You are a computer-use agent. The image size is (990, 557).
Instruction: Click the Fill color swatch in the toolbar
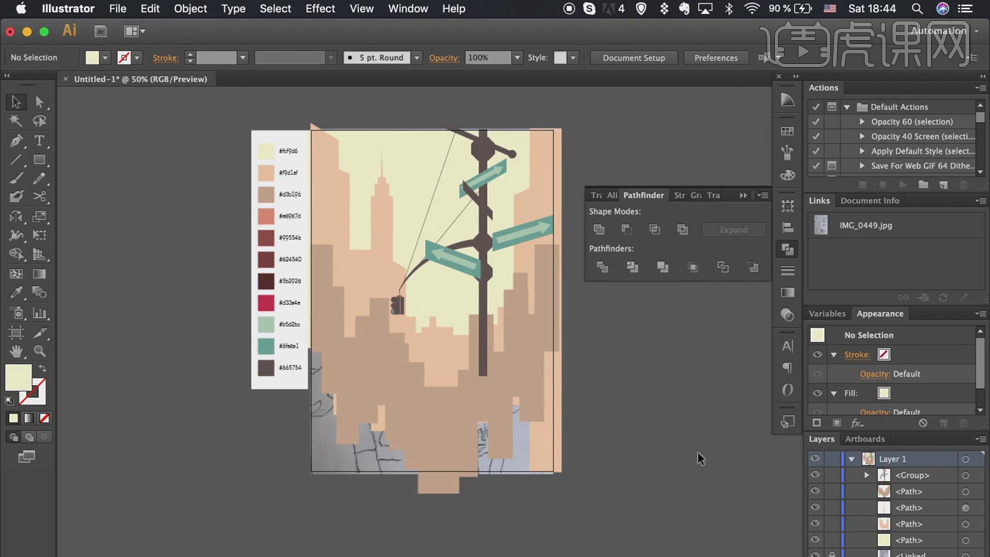pos(18,377)
